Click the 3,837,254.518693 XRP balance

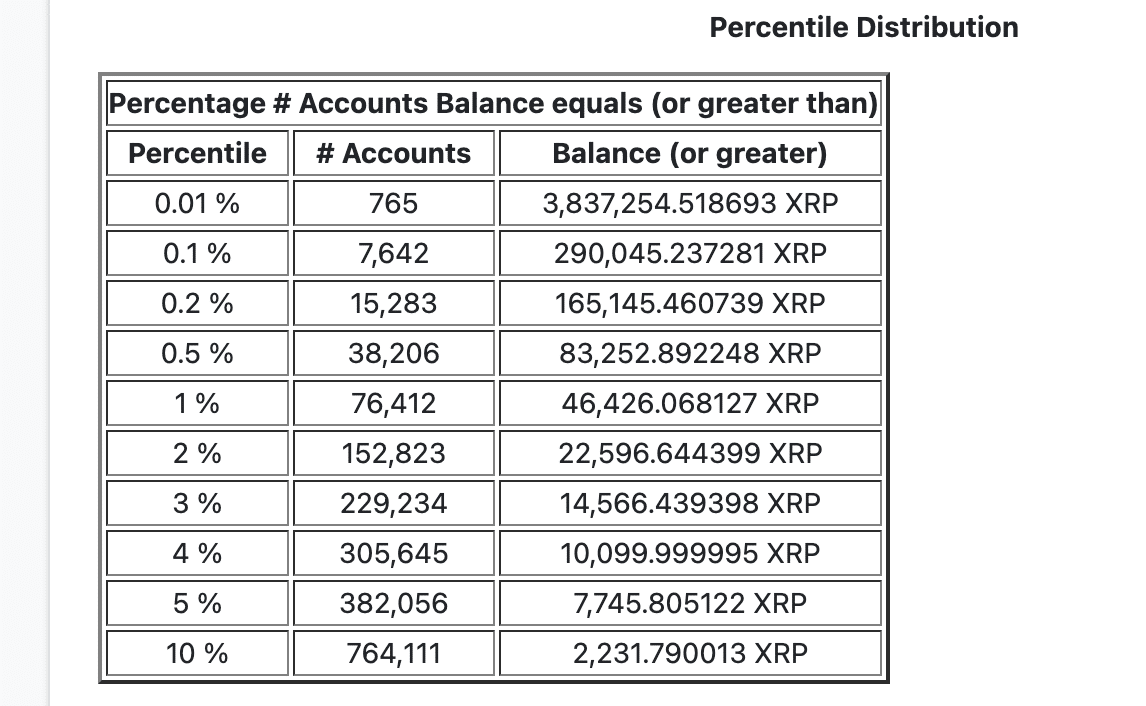(690, 204)
